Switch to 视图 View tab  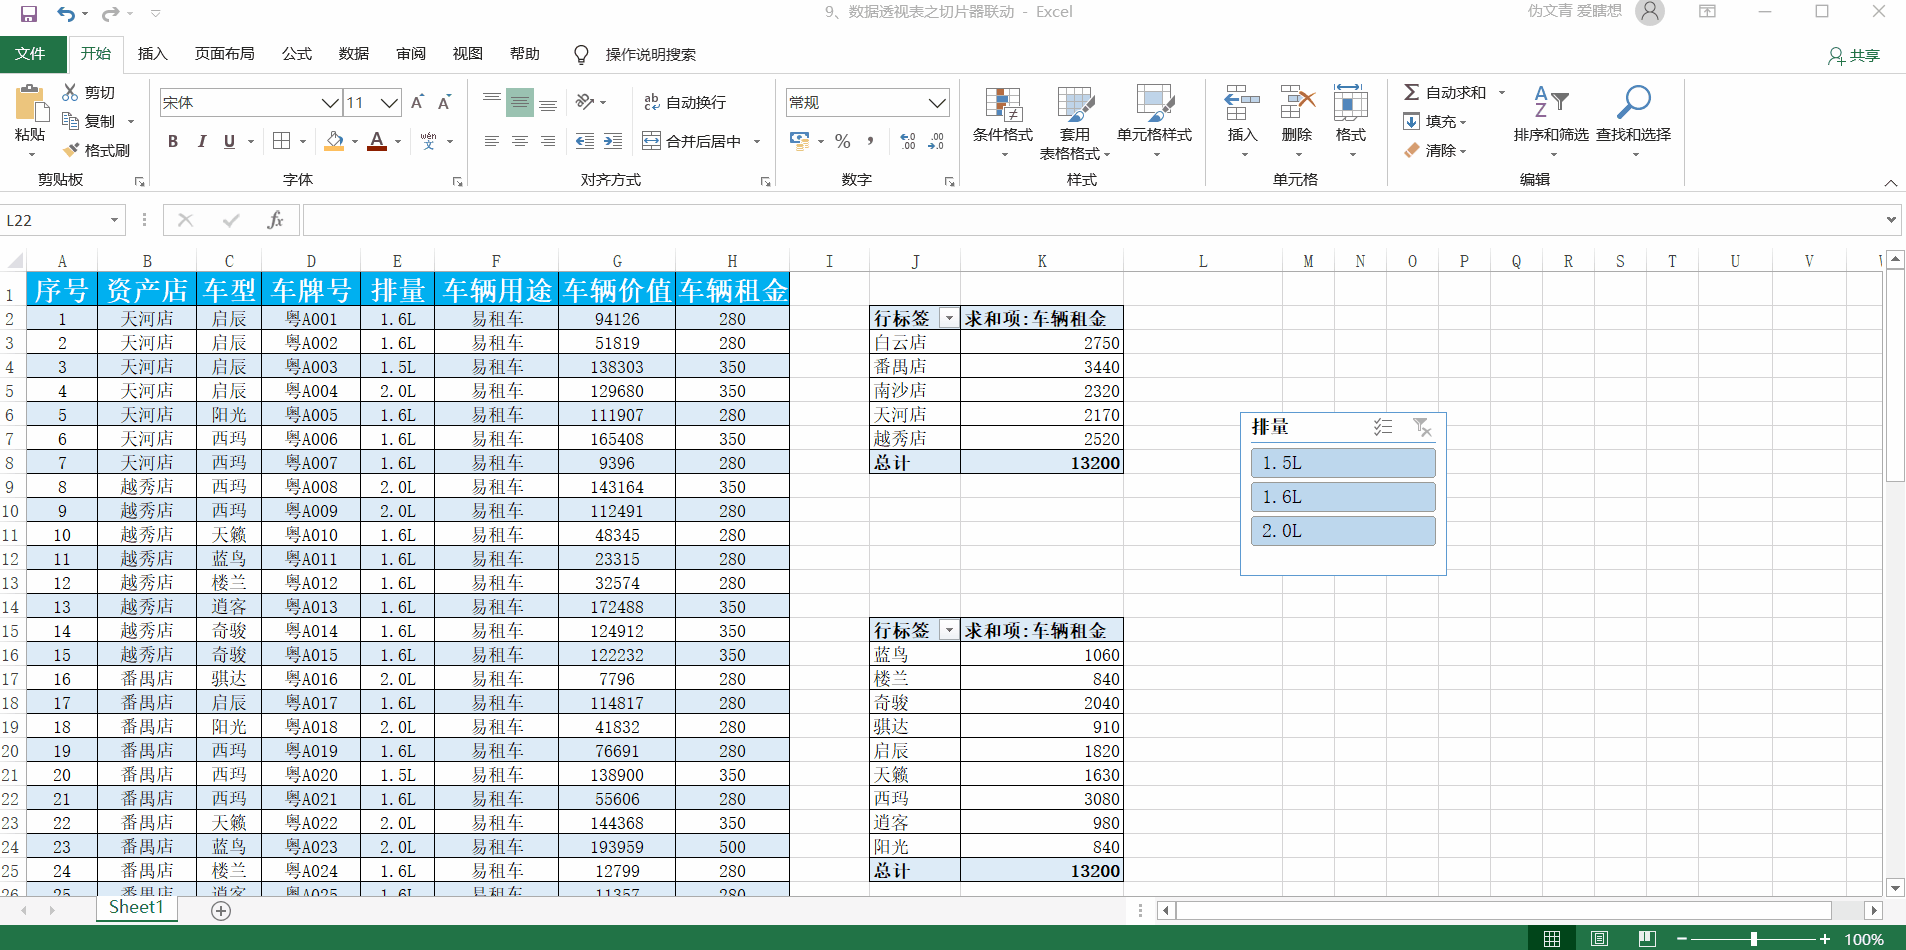coord(467,54)
